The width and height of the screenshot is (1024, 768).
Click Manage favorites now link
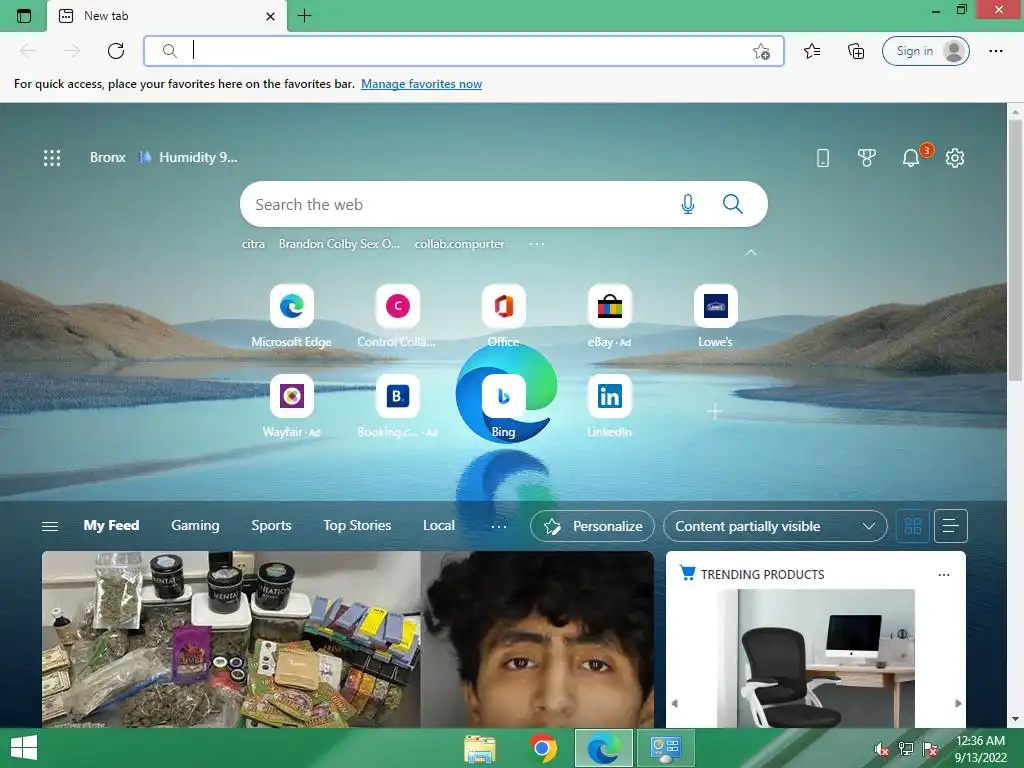click(x=421, y=84)
